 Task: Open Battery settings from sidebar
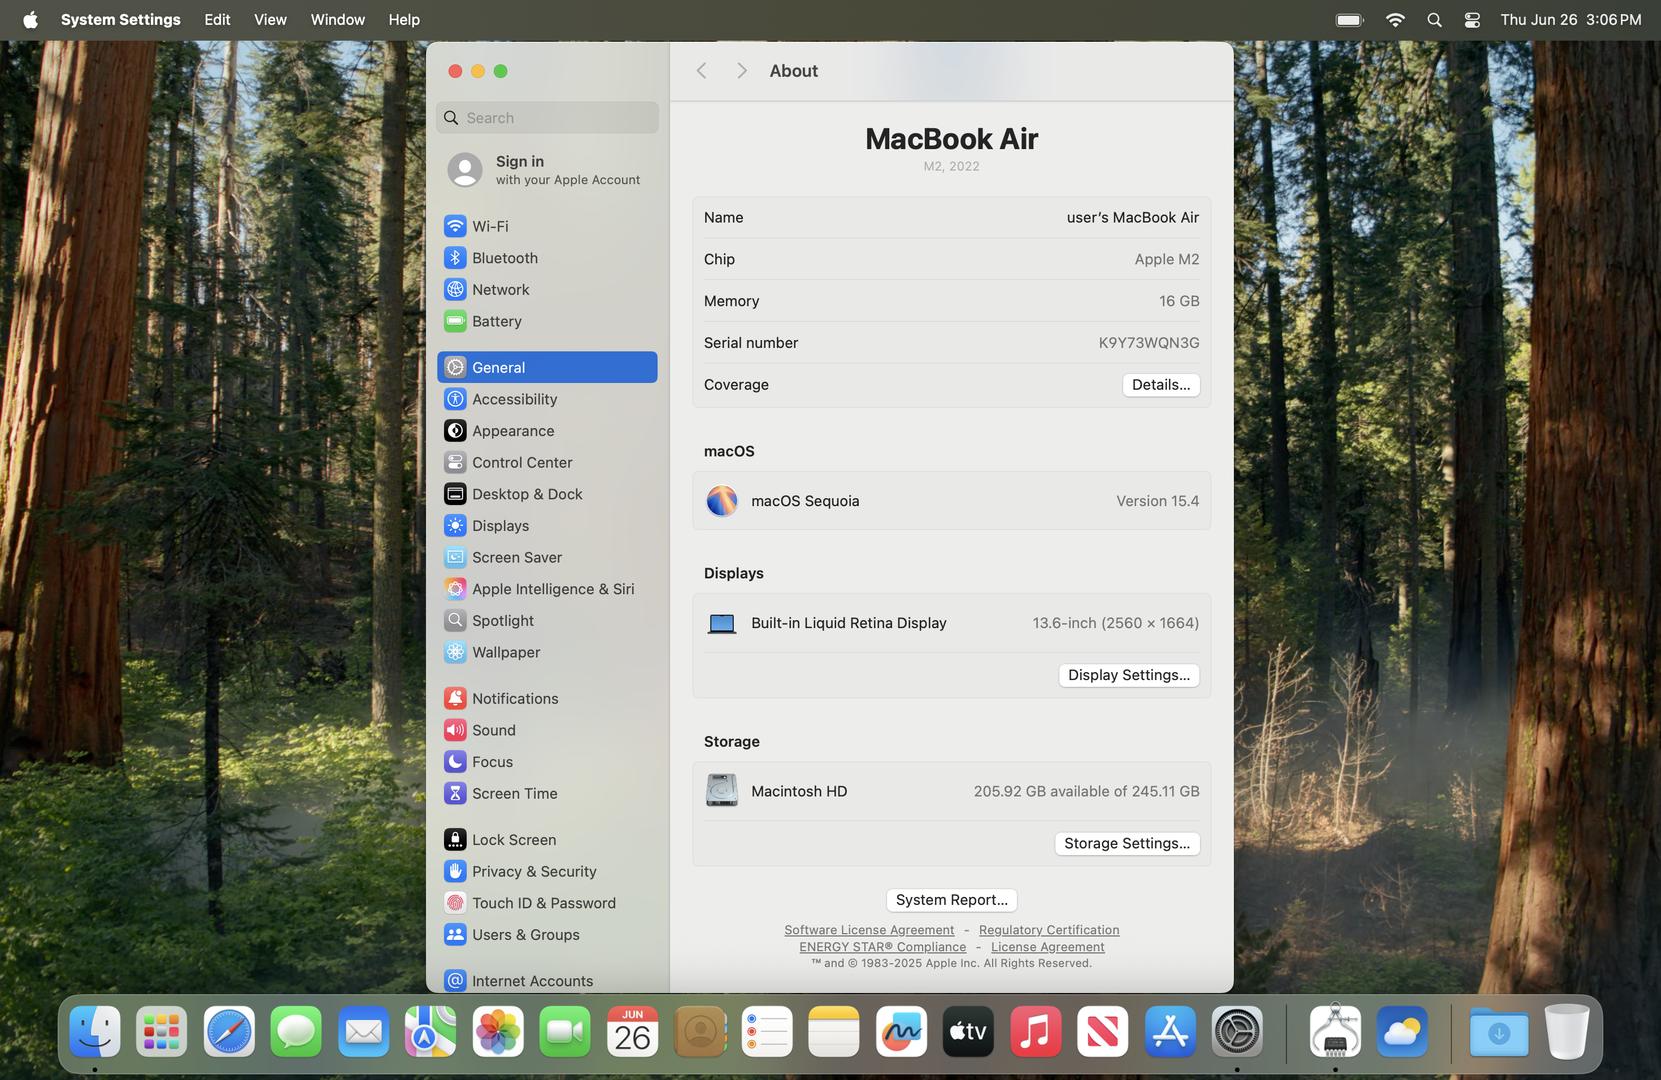pyautogui.click(x=496, y=321)
